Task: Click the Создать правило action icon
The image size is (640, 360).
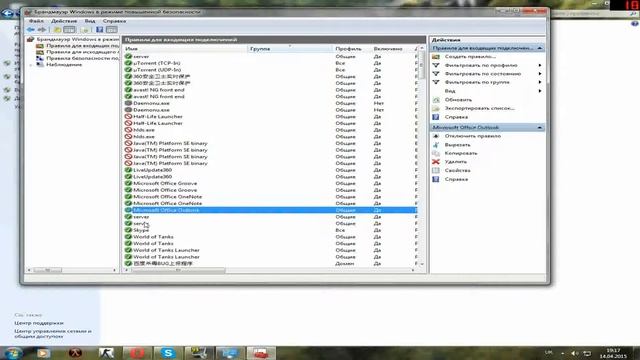Action: pos(436,57)
